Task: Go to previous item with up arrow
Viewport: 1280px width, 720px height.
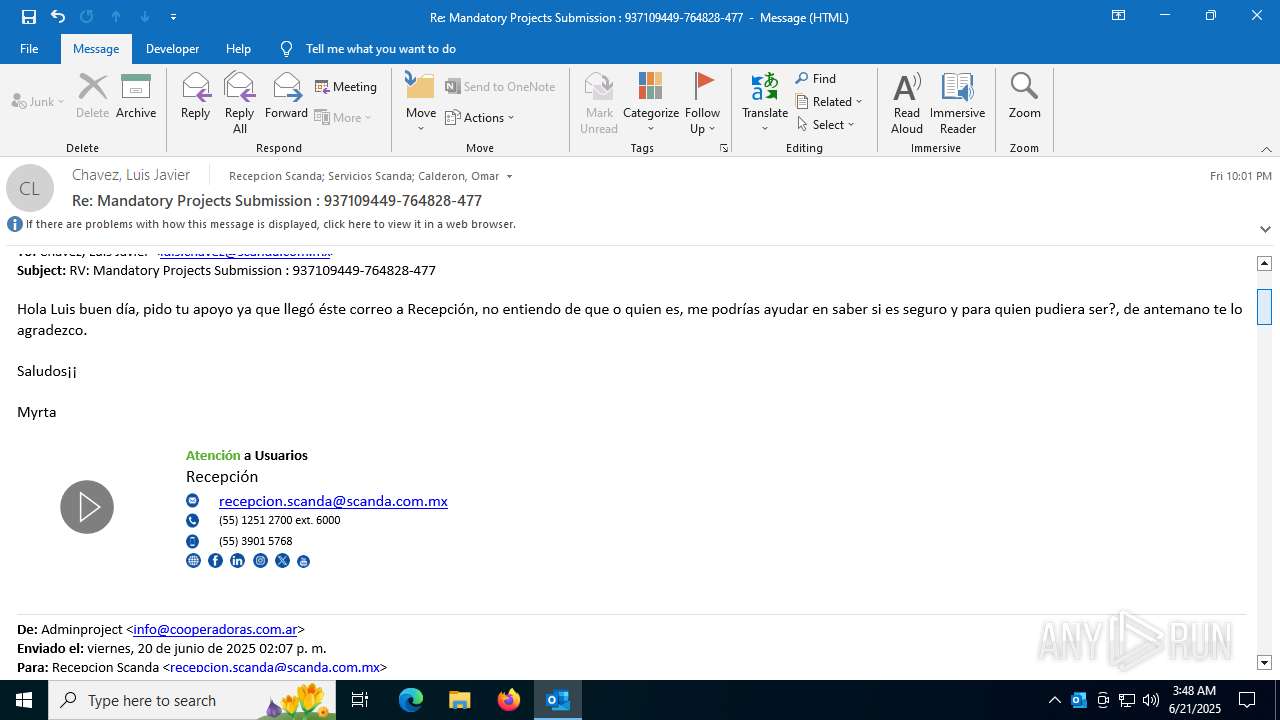Action: pyautogui.click(x=116, y=17)
